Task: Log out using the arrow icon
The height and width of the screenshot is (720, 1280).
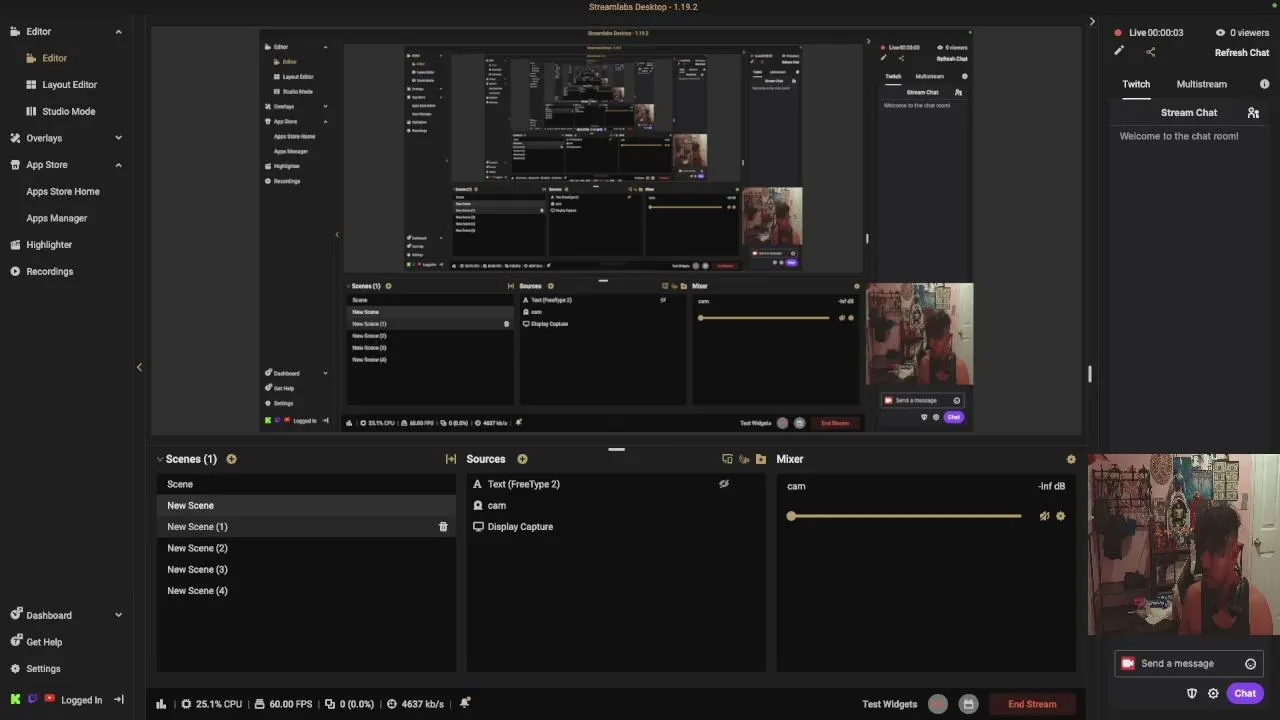Action: (118, 700)
